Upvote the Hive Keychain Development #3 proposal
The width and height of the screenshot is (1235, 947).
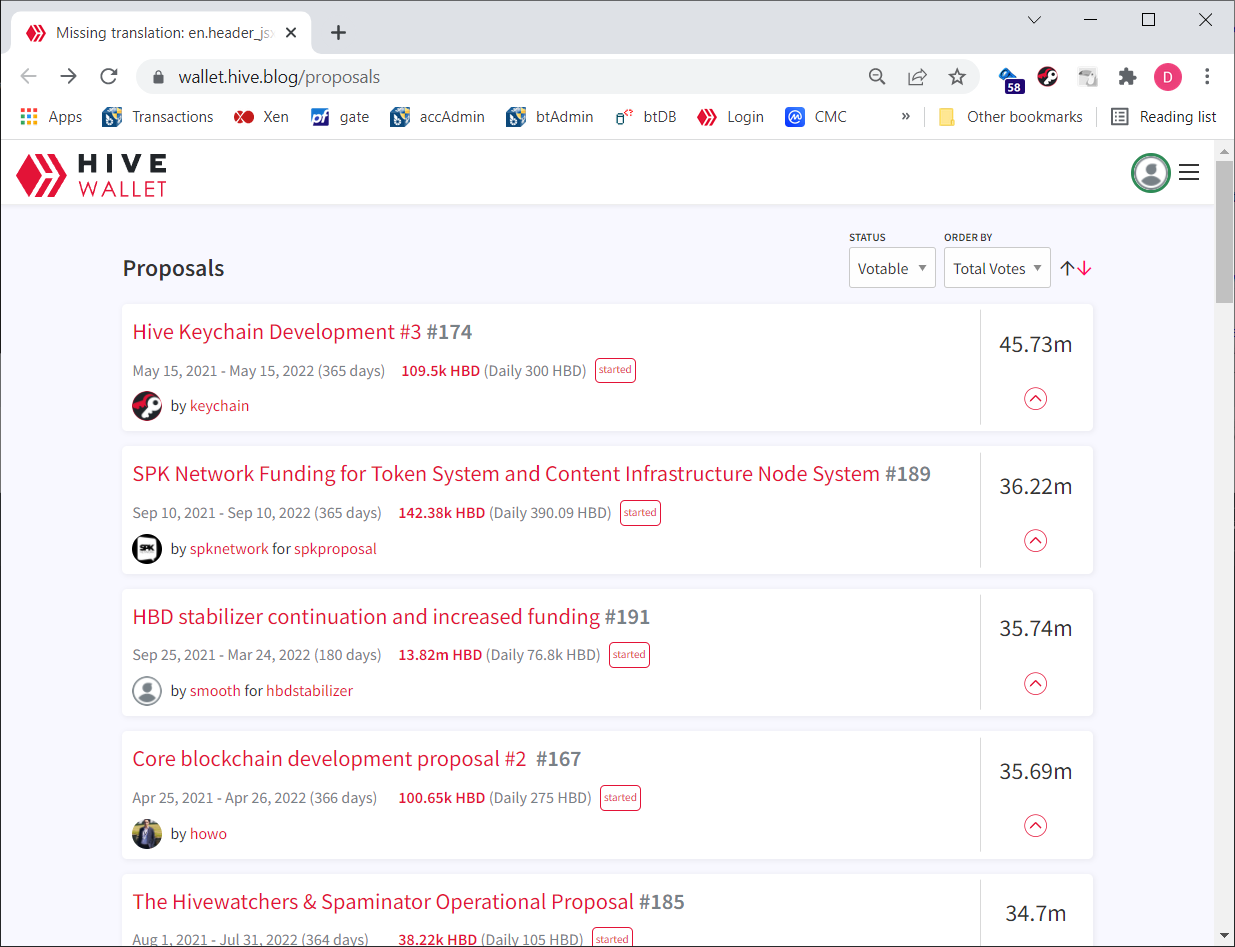coord(1035,398)
